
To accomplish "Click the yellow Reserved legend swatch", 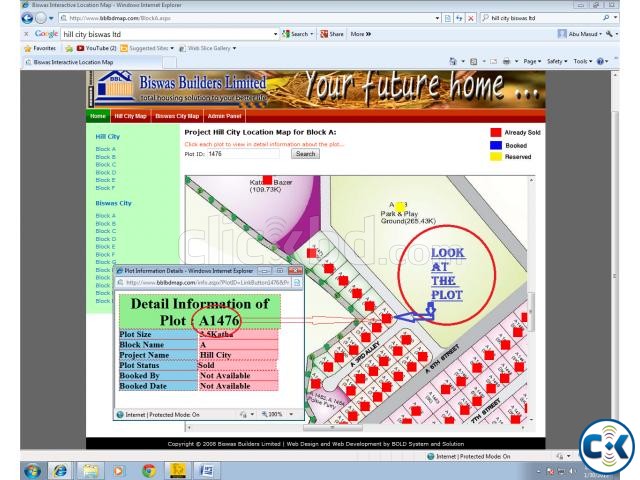I will click(496, 157).
